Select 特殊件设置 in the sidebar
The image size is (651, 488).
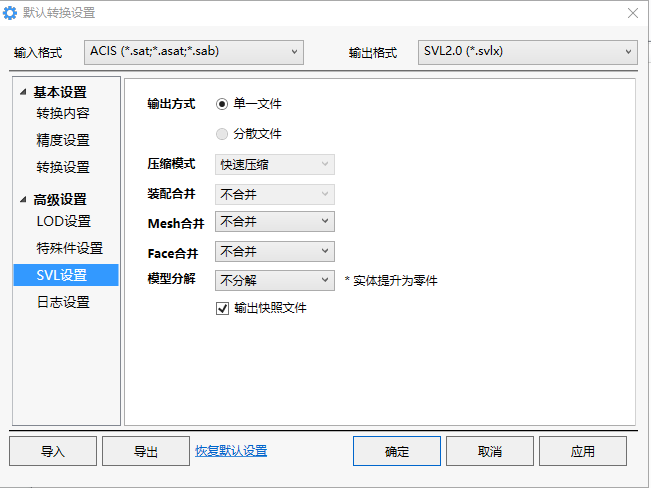click(70, 248)
